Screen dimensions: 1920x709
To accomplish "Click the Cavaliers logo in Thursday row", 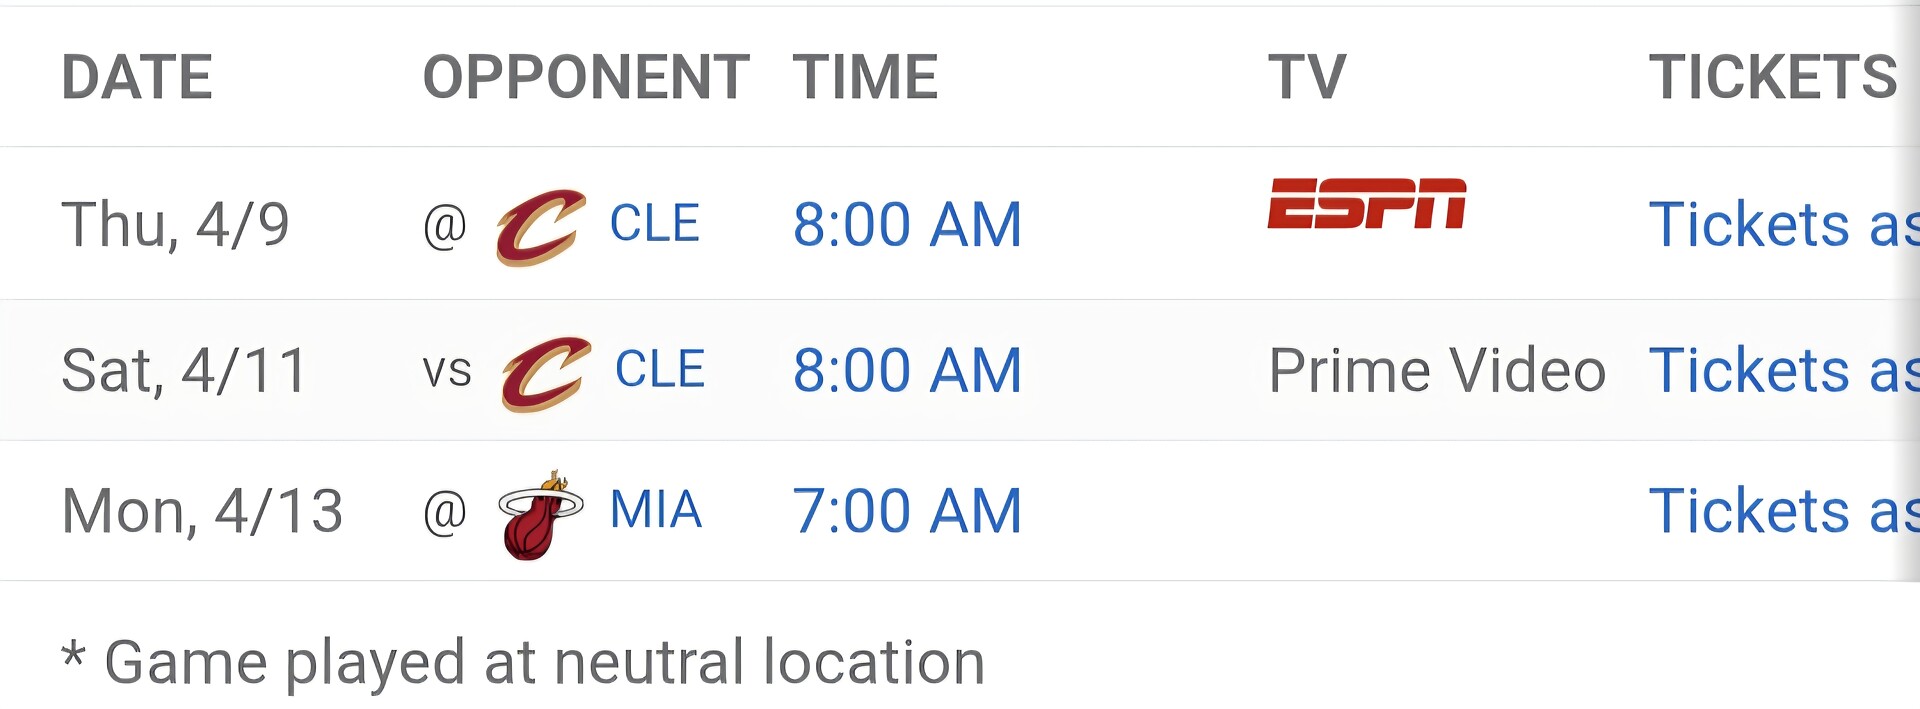I will (541, 226).
